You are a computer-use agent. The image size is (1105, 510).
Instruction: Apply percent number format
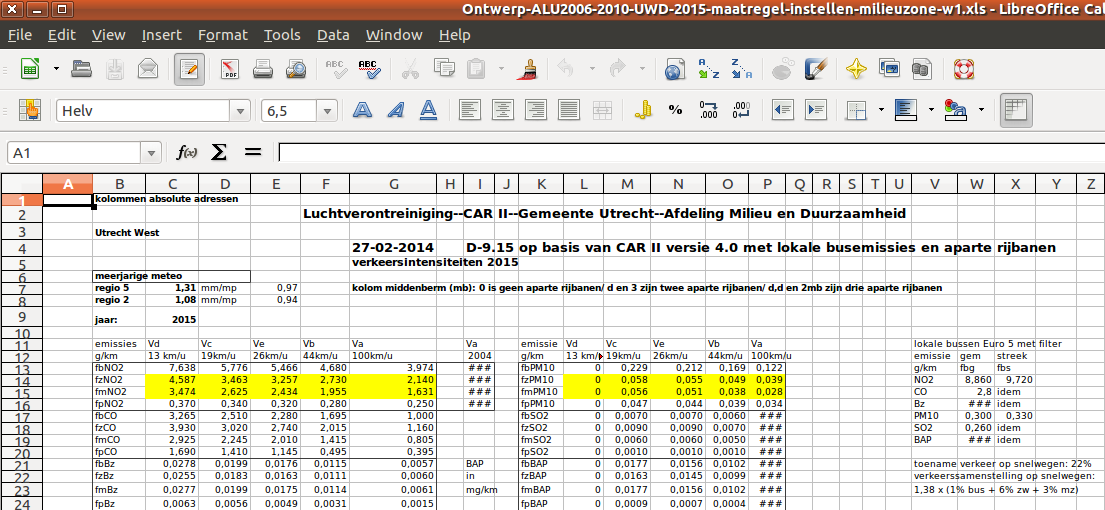click(x=675, y=110)
